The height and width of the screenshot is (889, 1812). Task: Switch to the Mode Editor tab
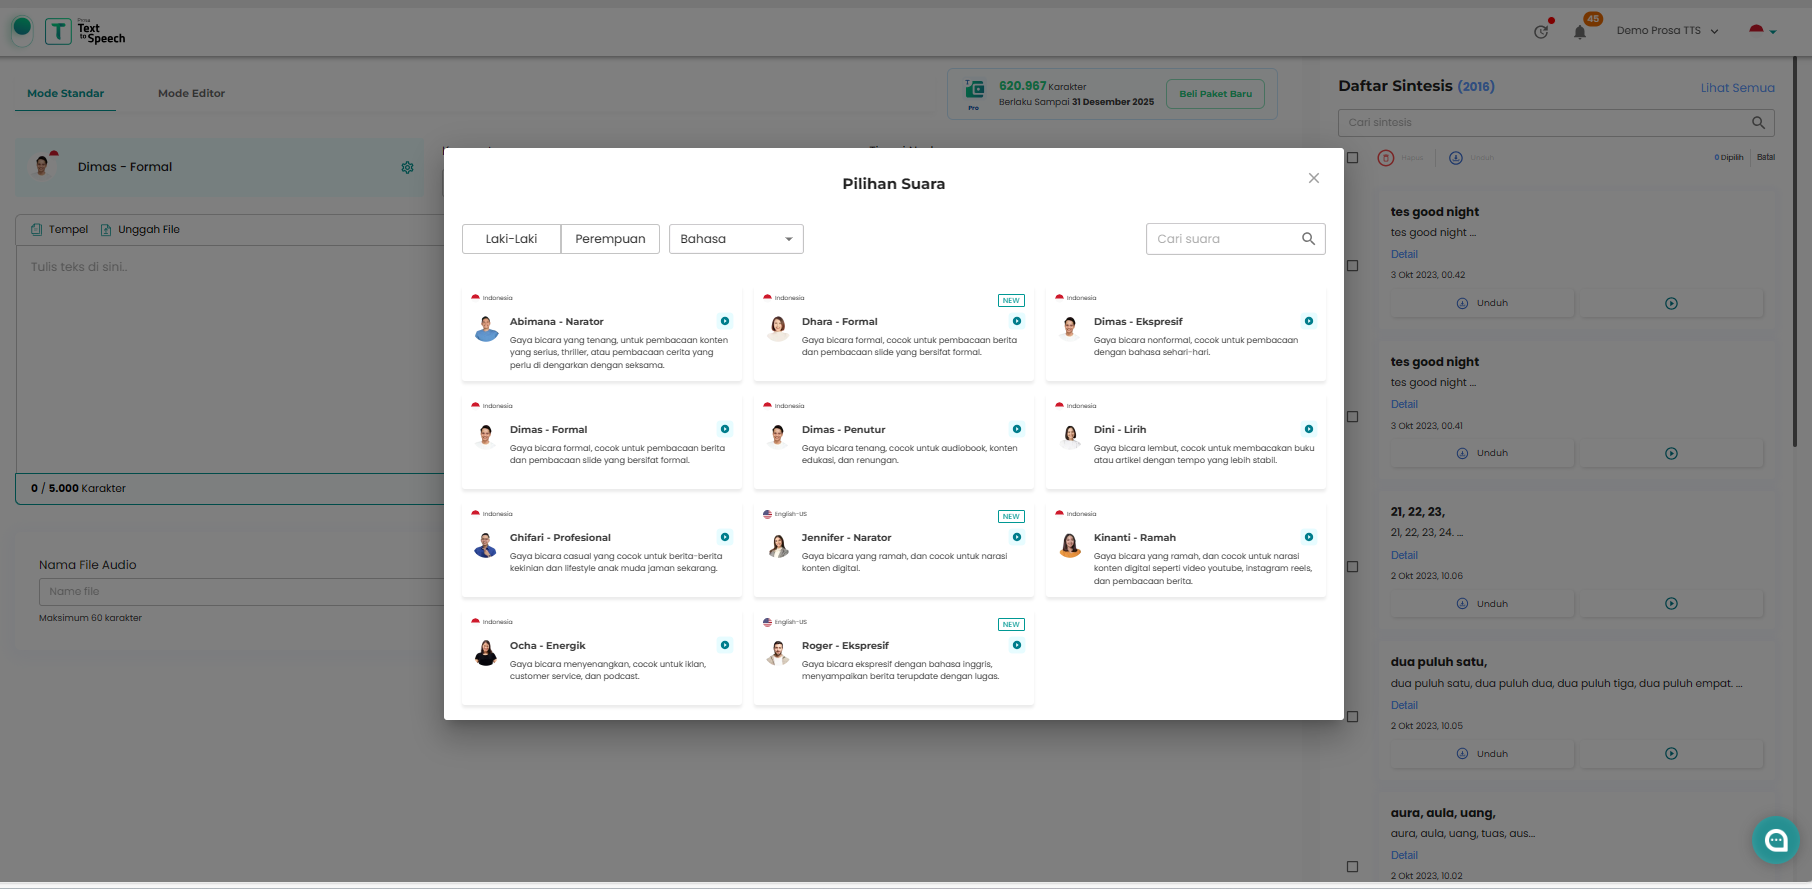[x=191, y=94]
